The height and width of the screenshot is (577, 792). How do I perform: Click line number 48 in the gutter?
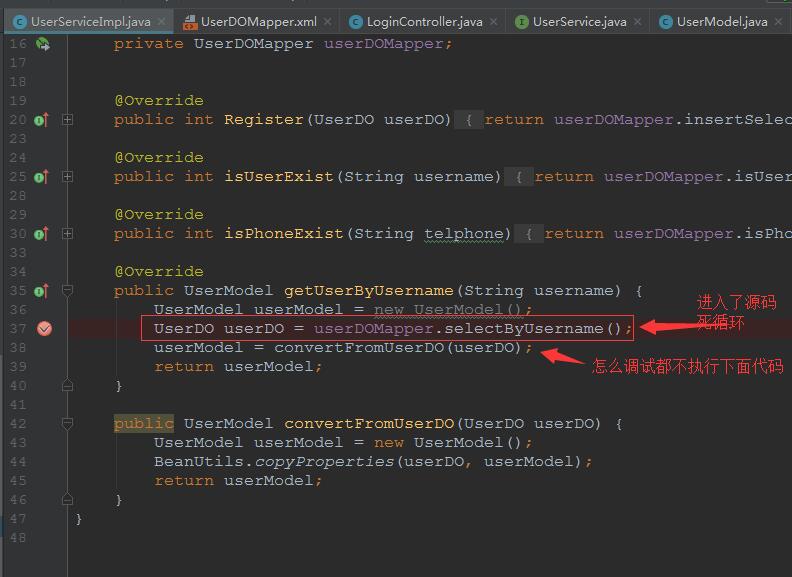[18, 538]
